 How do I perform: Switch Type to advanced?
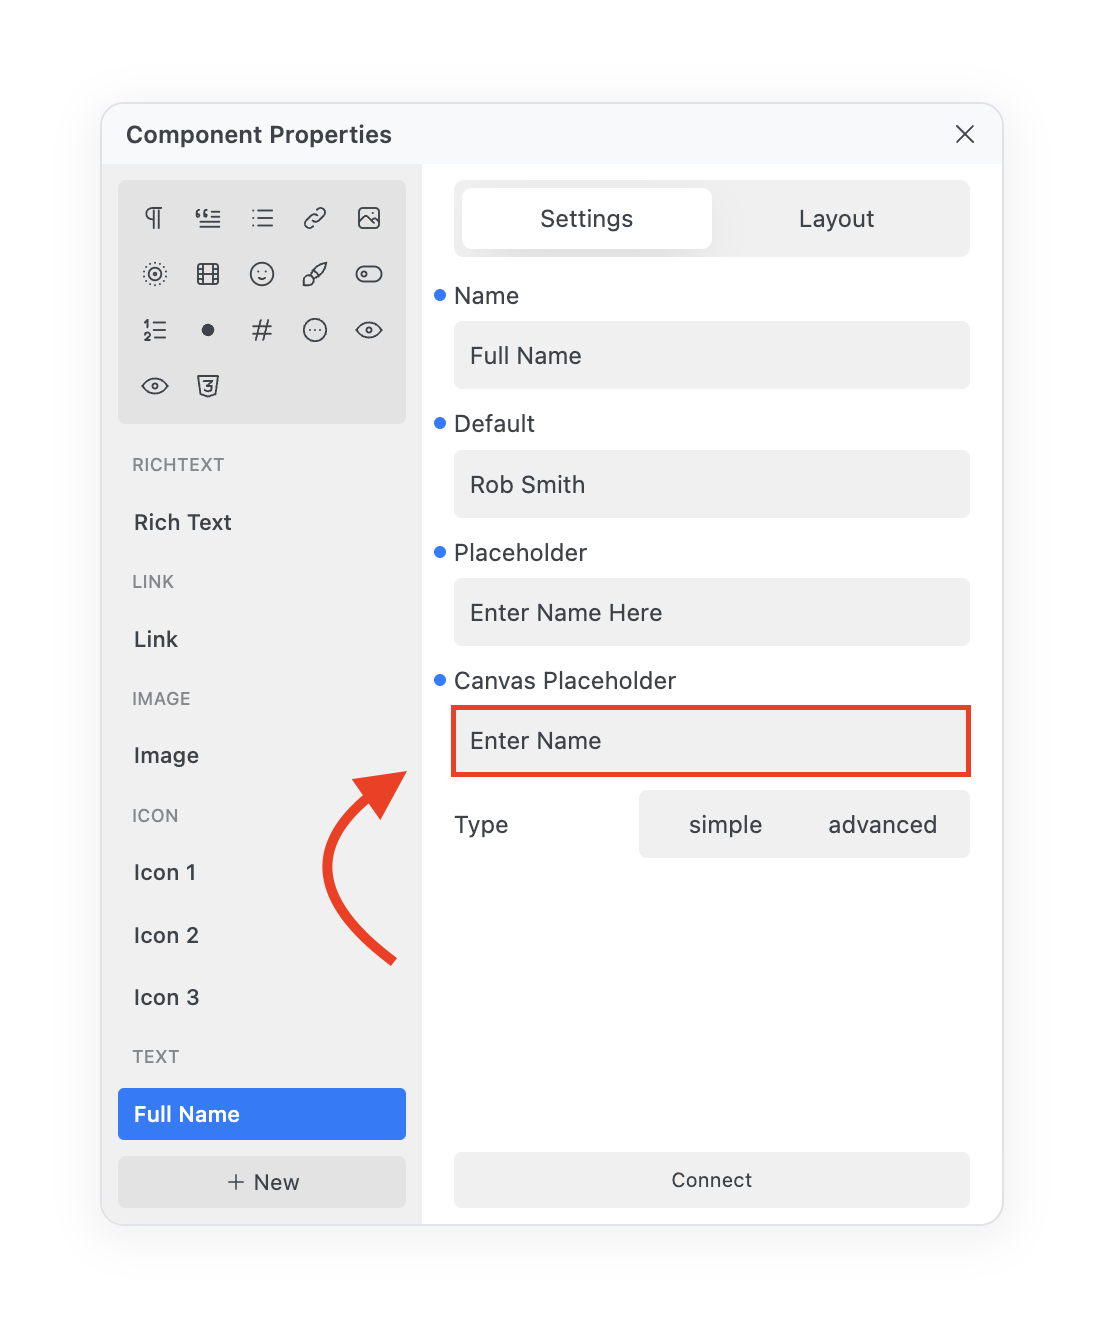coord(882,825)
